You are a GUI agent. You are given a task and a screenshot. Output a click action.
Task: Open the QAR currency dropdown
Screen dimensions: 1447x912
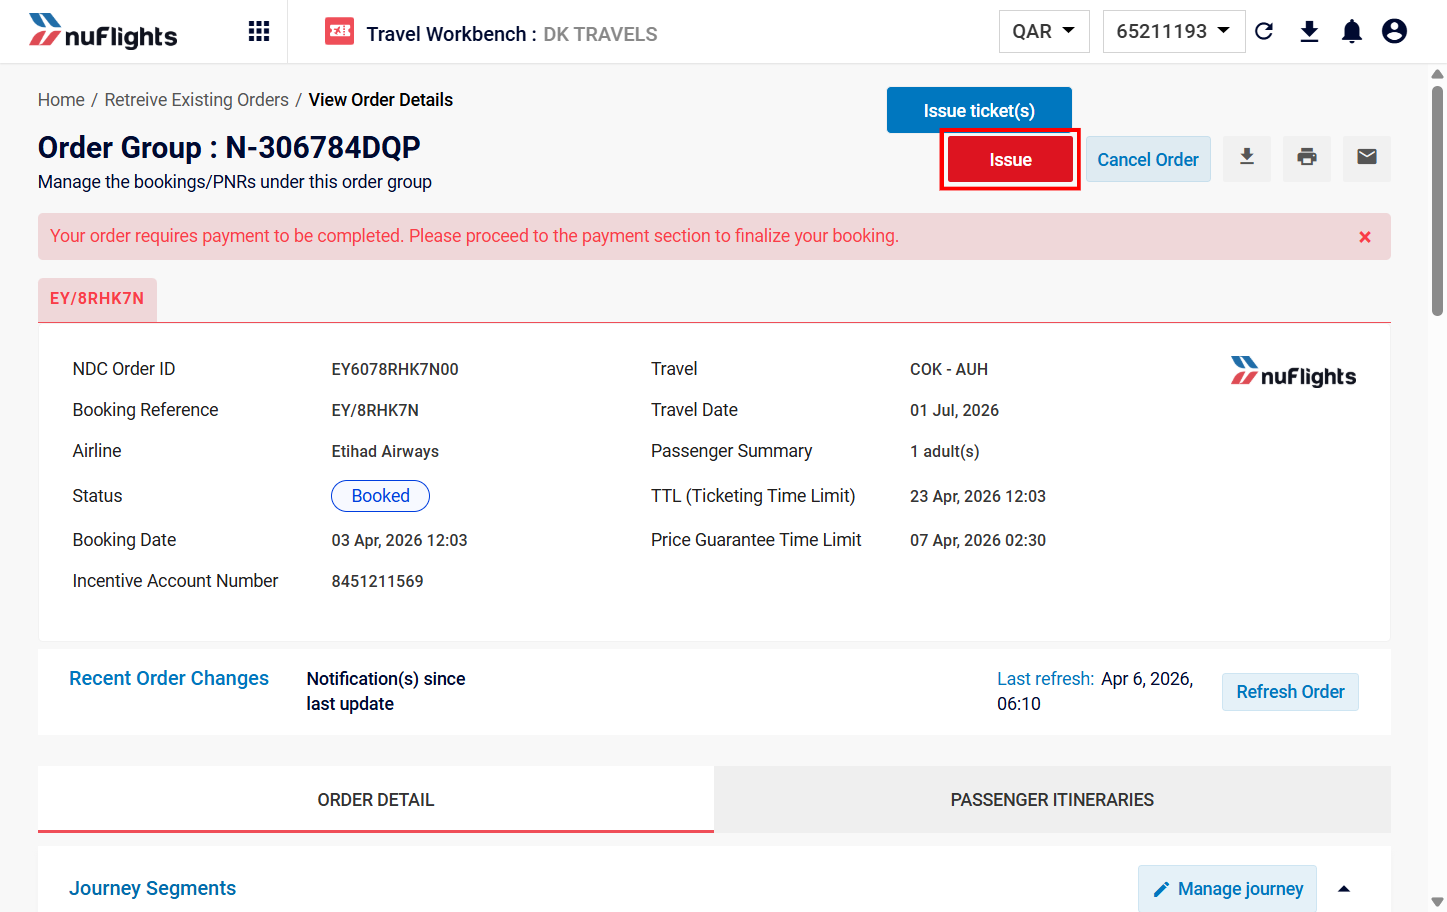1044,32
